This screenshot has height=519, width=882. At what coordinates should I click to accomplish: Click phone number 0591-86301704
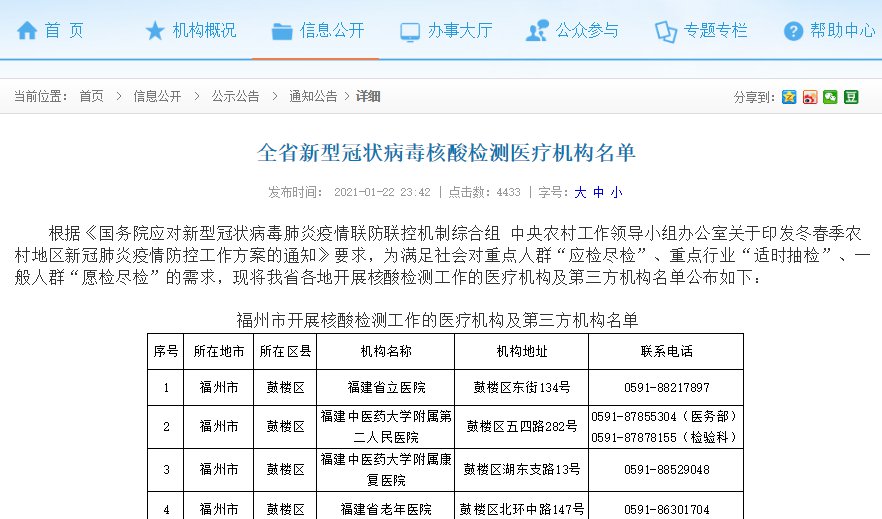click(667, 509)
